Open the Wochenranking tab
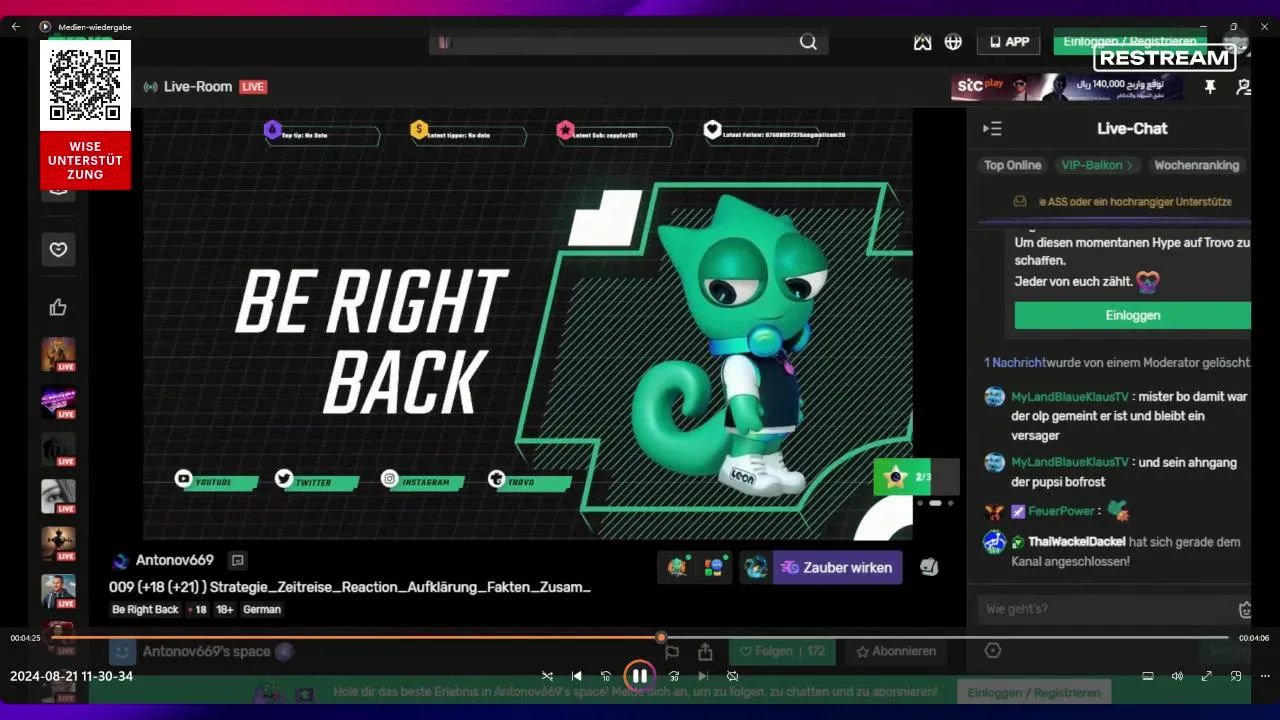 [x=1196, y=165]
